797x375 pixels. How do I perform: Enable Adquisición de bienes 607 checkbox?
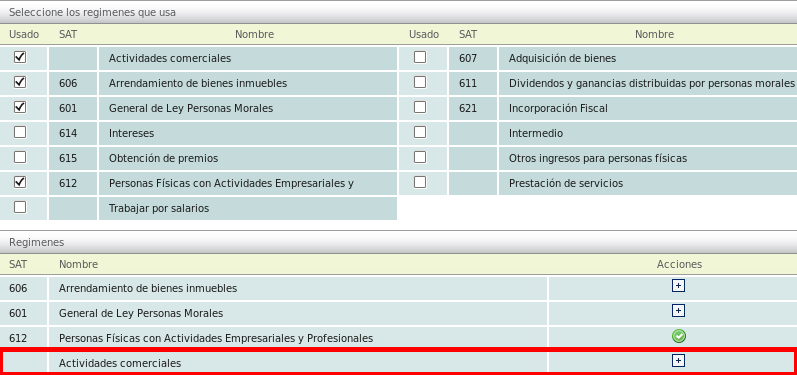click(x=420, y=57)
